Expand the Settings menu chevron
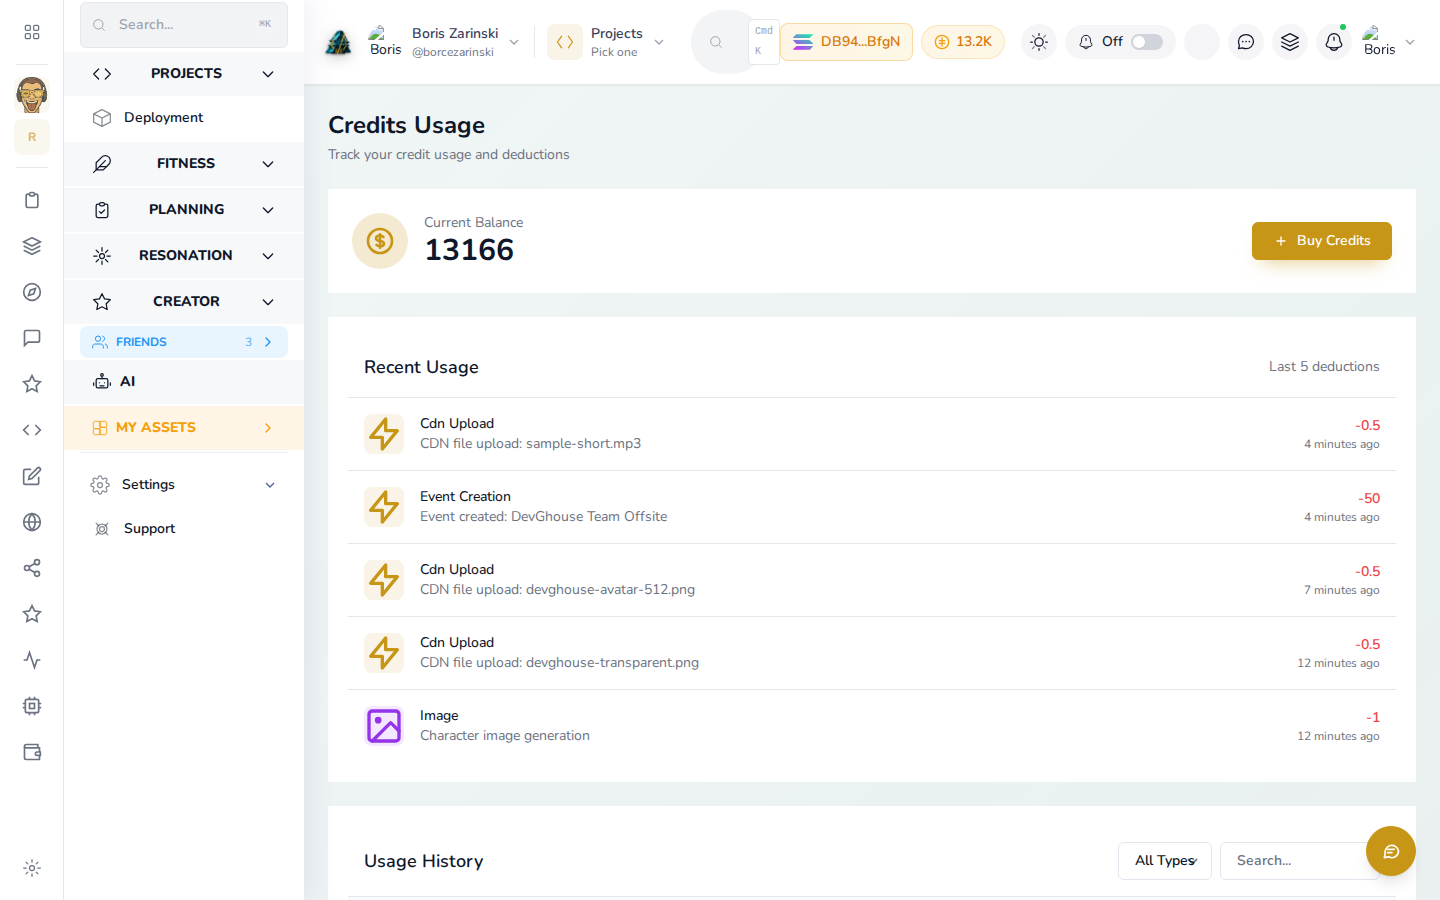The height and width of the screenshot is (900, 1440). coord(270,485)
